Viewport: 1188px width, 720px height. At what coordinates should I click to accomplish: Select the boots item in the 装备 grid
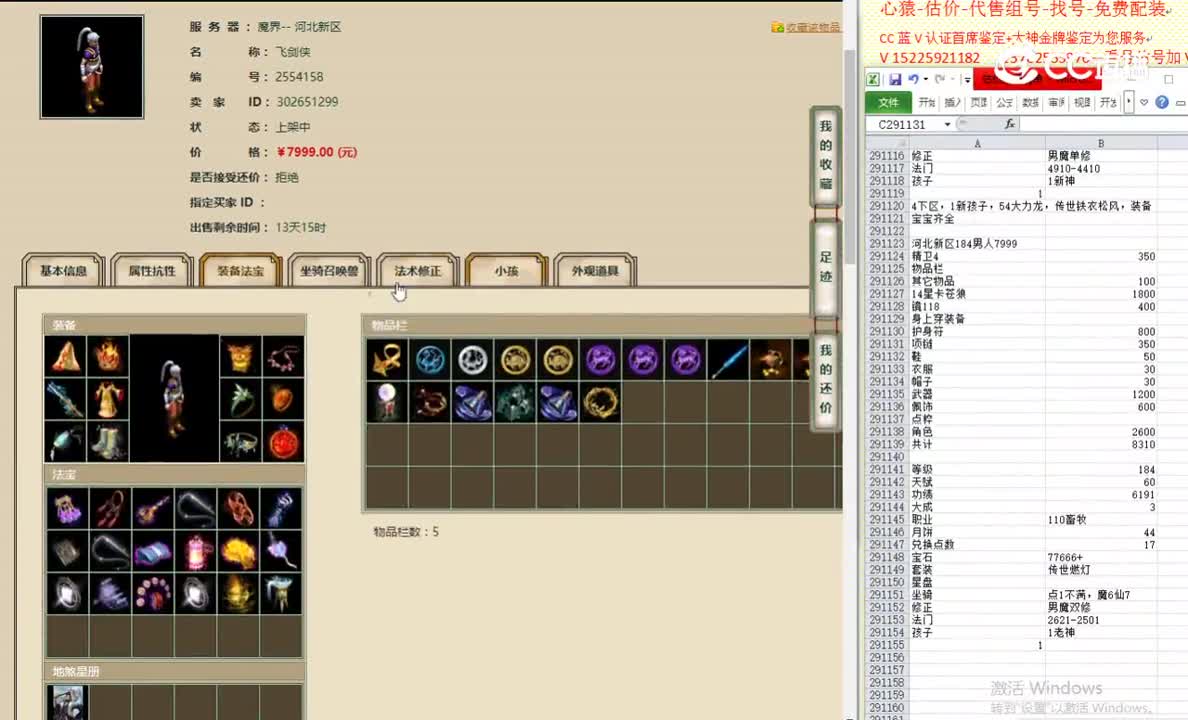click(108, 441)
